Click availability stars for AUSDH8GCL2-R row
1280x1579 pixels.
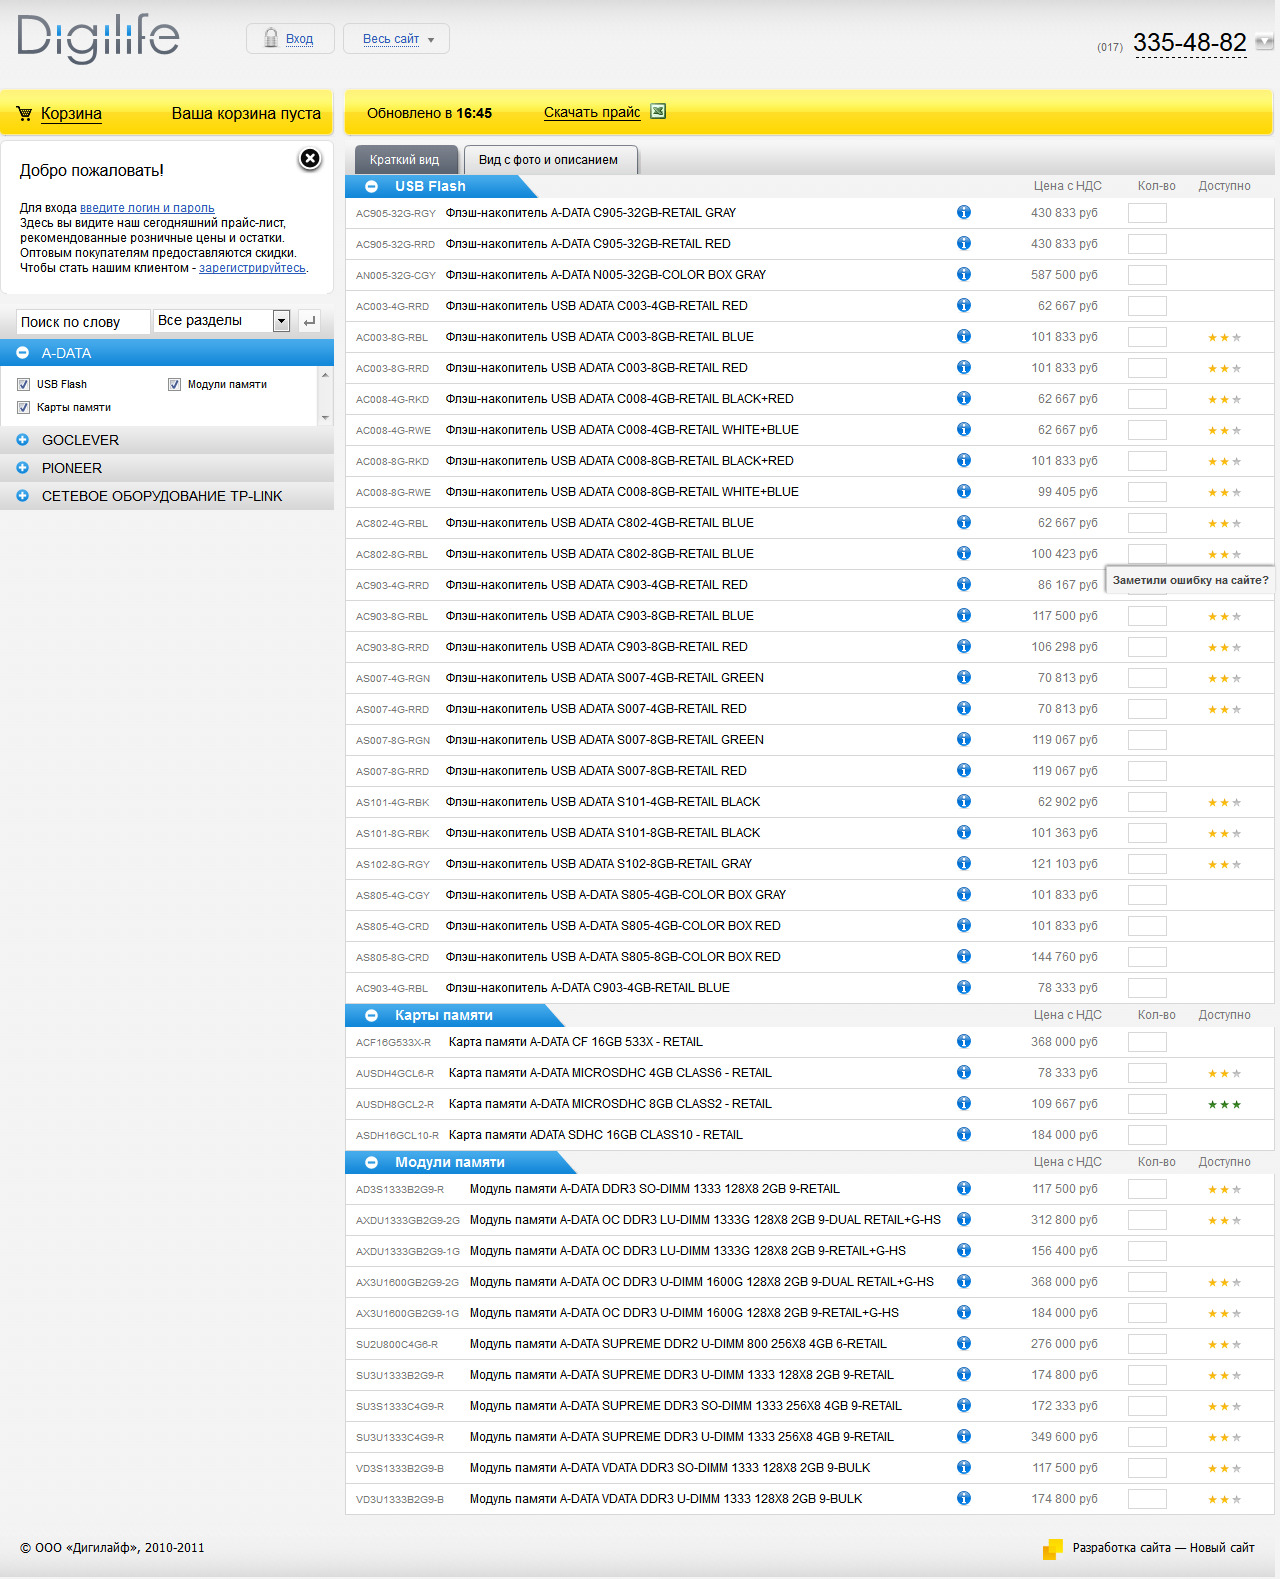click(x=1224, y=1105)
